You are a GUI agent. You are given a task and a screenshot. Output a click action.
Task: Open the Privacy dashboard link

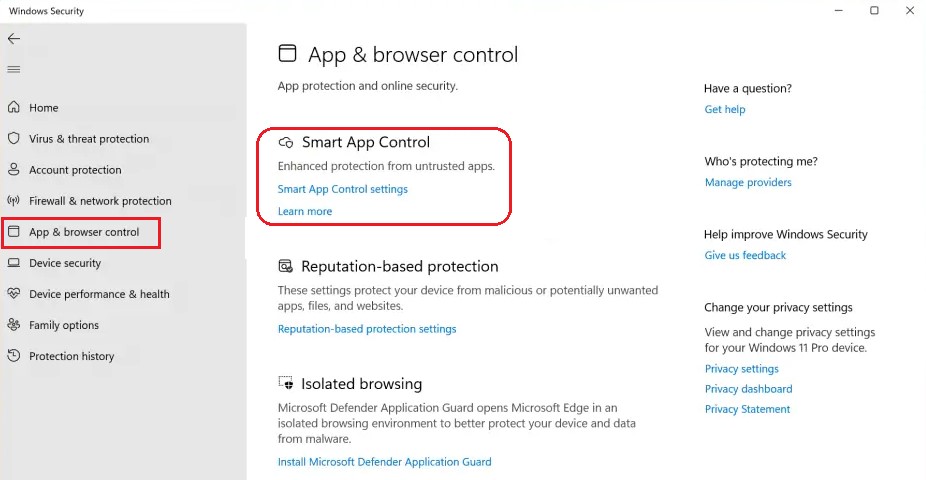(748, 389)
